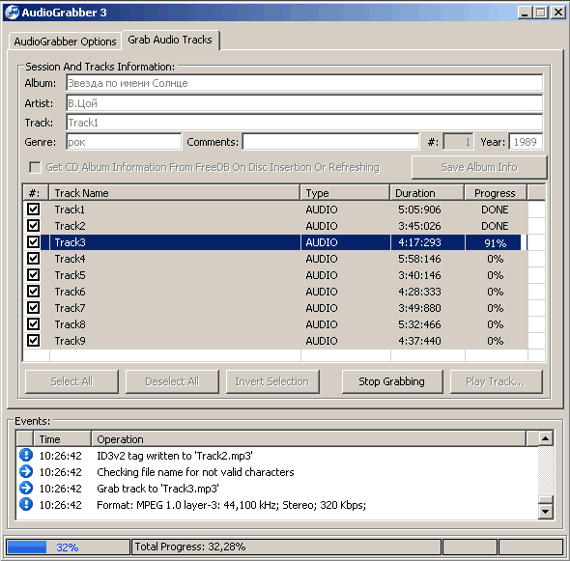Image resolution: width=570 pixels, height=561 pixels.
Task: Click the Track6 AUDIO type cell
Action: click(321, 292)
